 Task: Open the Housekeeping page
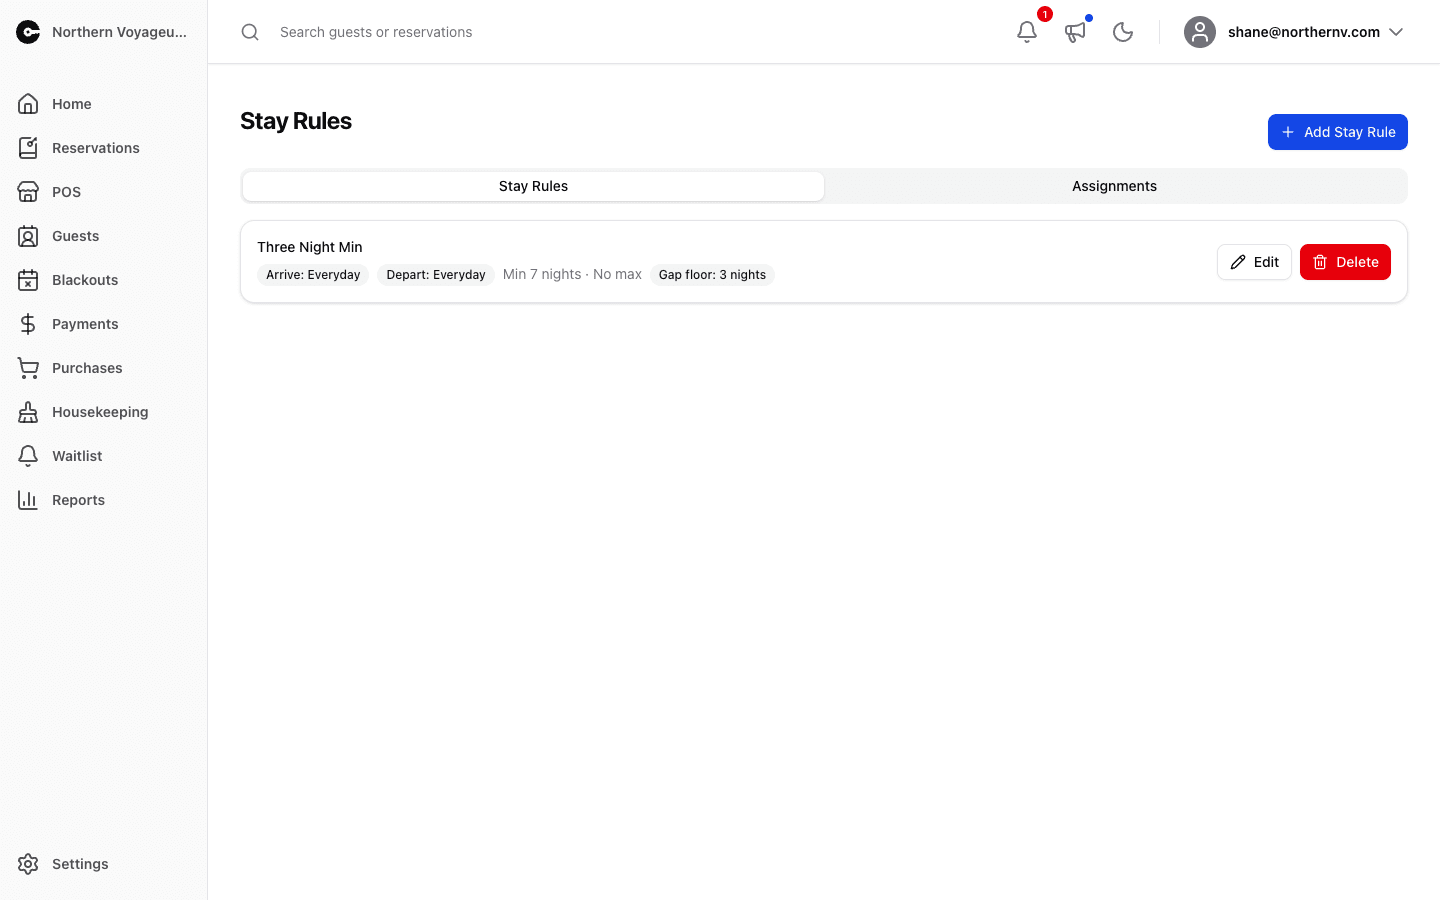pos(104,412)
